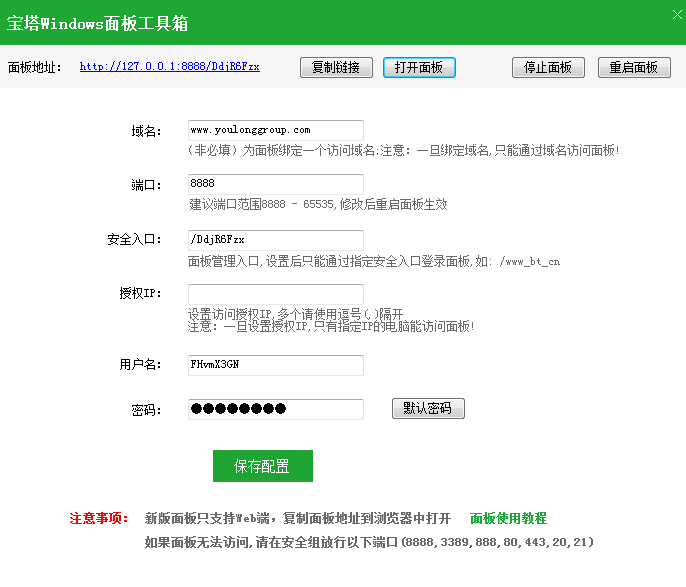Image resolution: width=686 pixels, height=587 pixels.
Task: Click the 复制链接 button
Action: 336,67
